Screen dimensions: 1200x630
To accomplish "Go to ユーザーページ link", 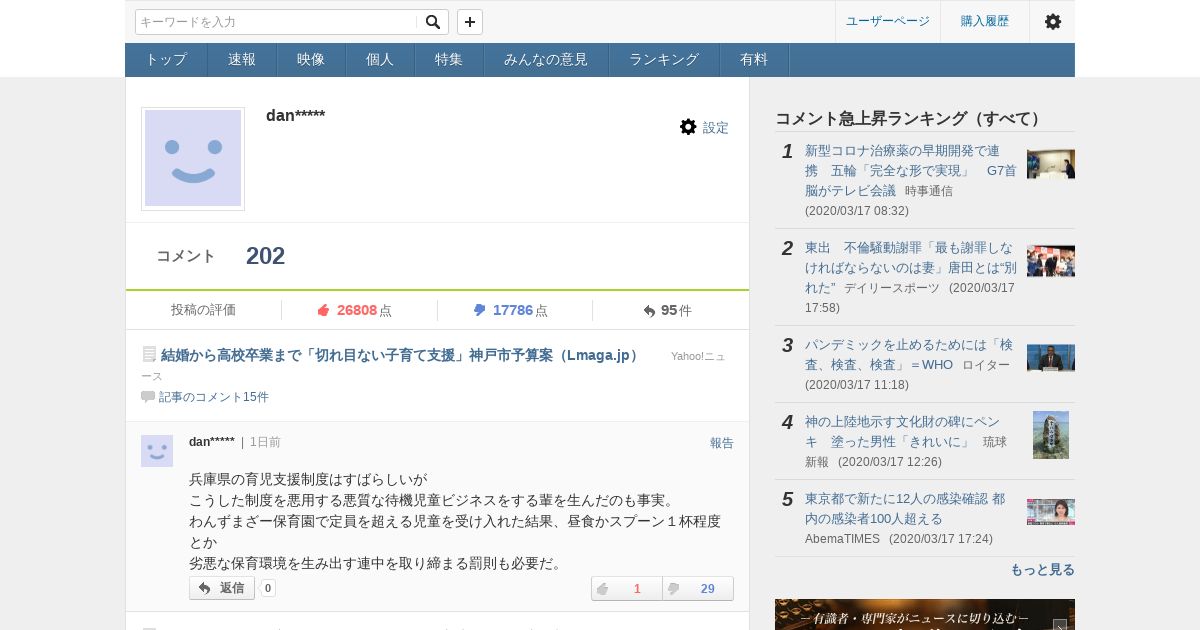I will [x=888, y=21].
